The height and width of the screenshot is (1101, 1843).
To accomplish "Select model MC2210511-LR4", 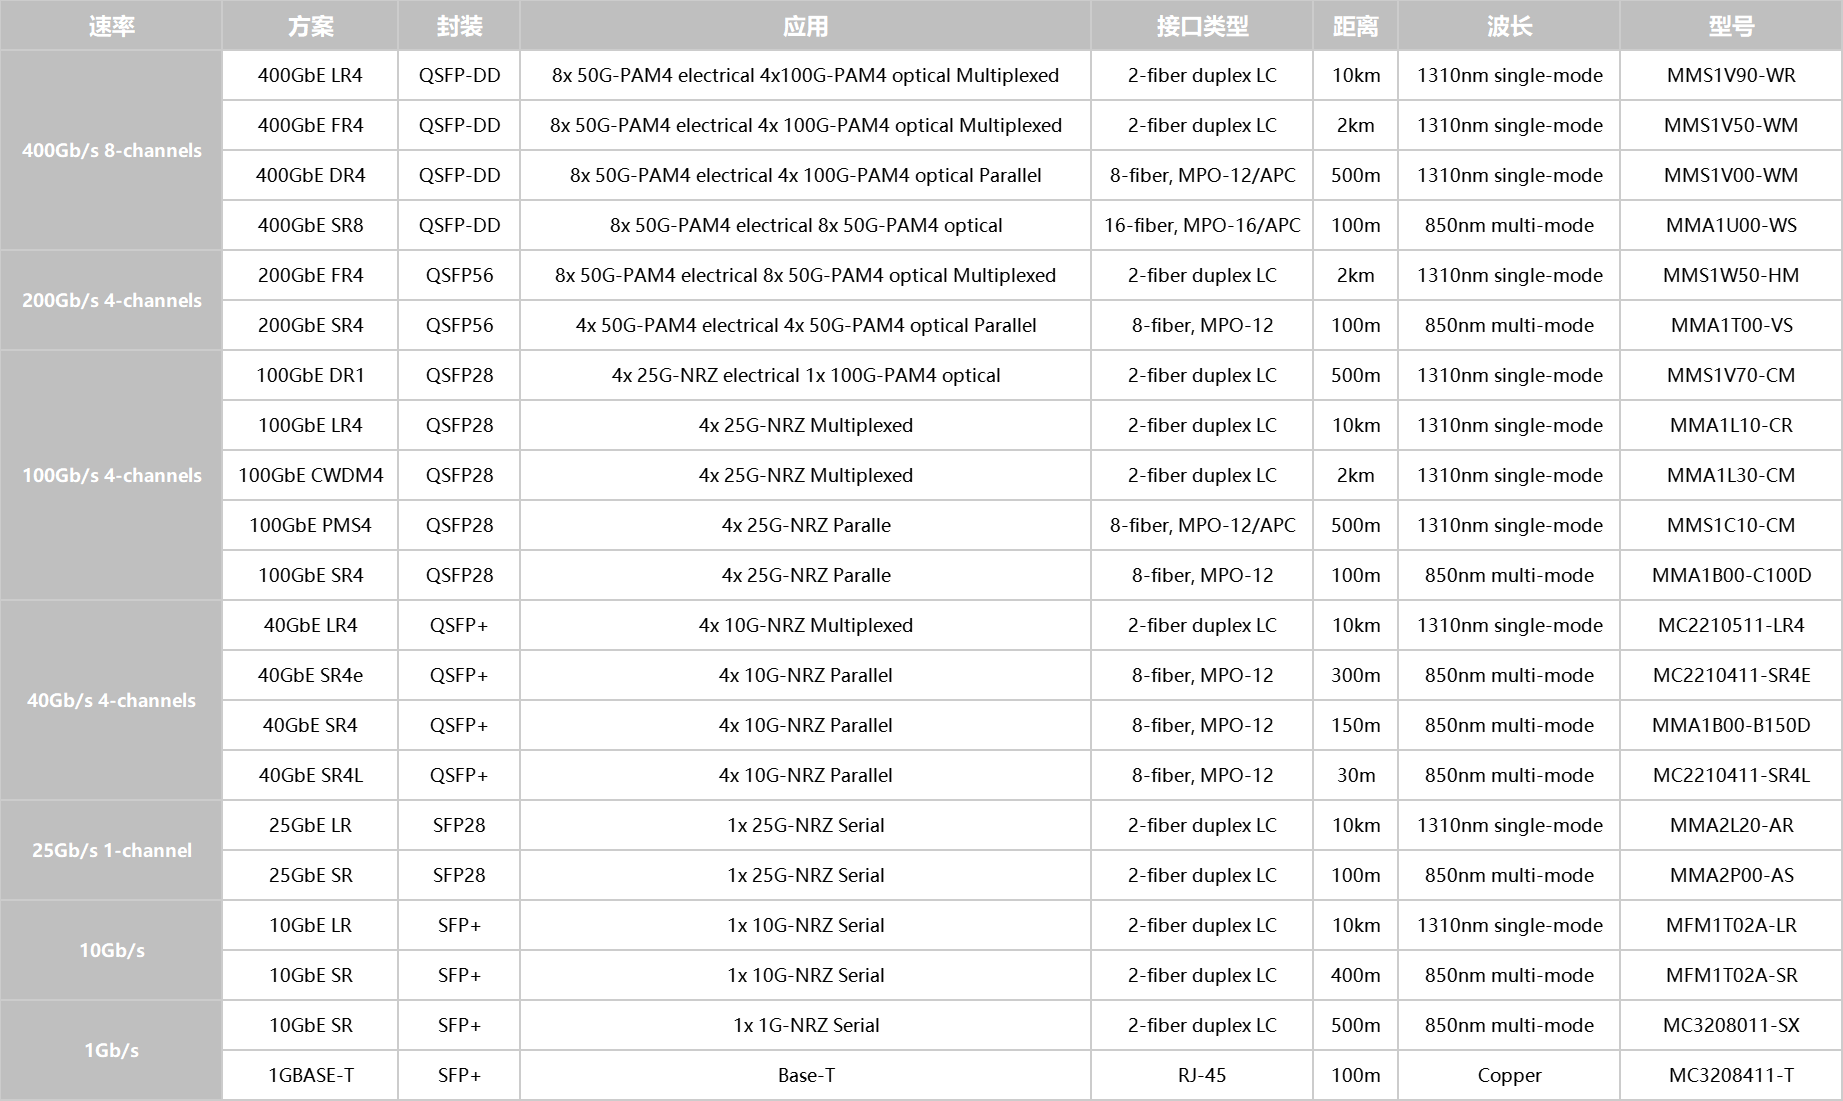I will pos(1731,625).
